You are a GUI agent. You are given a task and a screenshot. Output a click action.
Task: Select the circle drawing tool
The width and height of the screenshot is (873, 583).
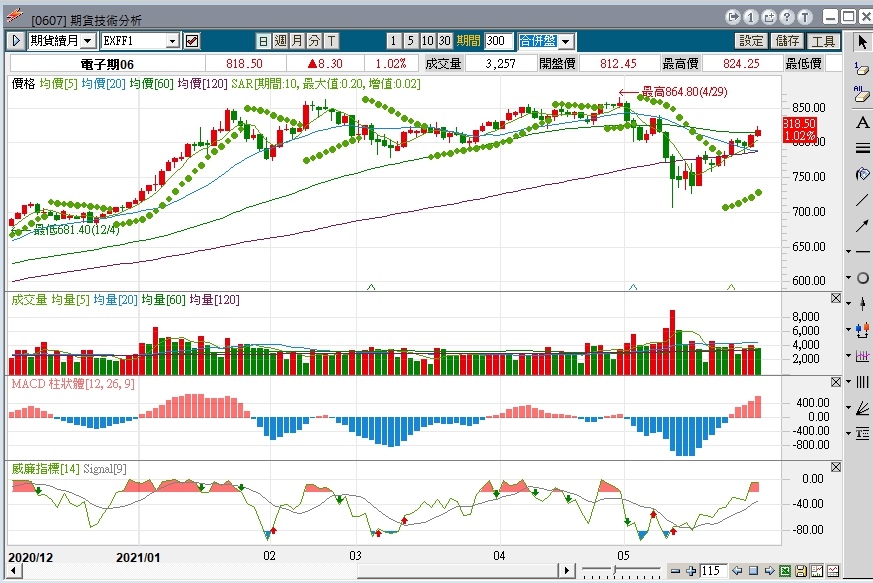tap(863, 278)
